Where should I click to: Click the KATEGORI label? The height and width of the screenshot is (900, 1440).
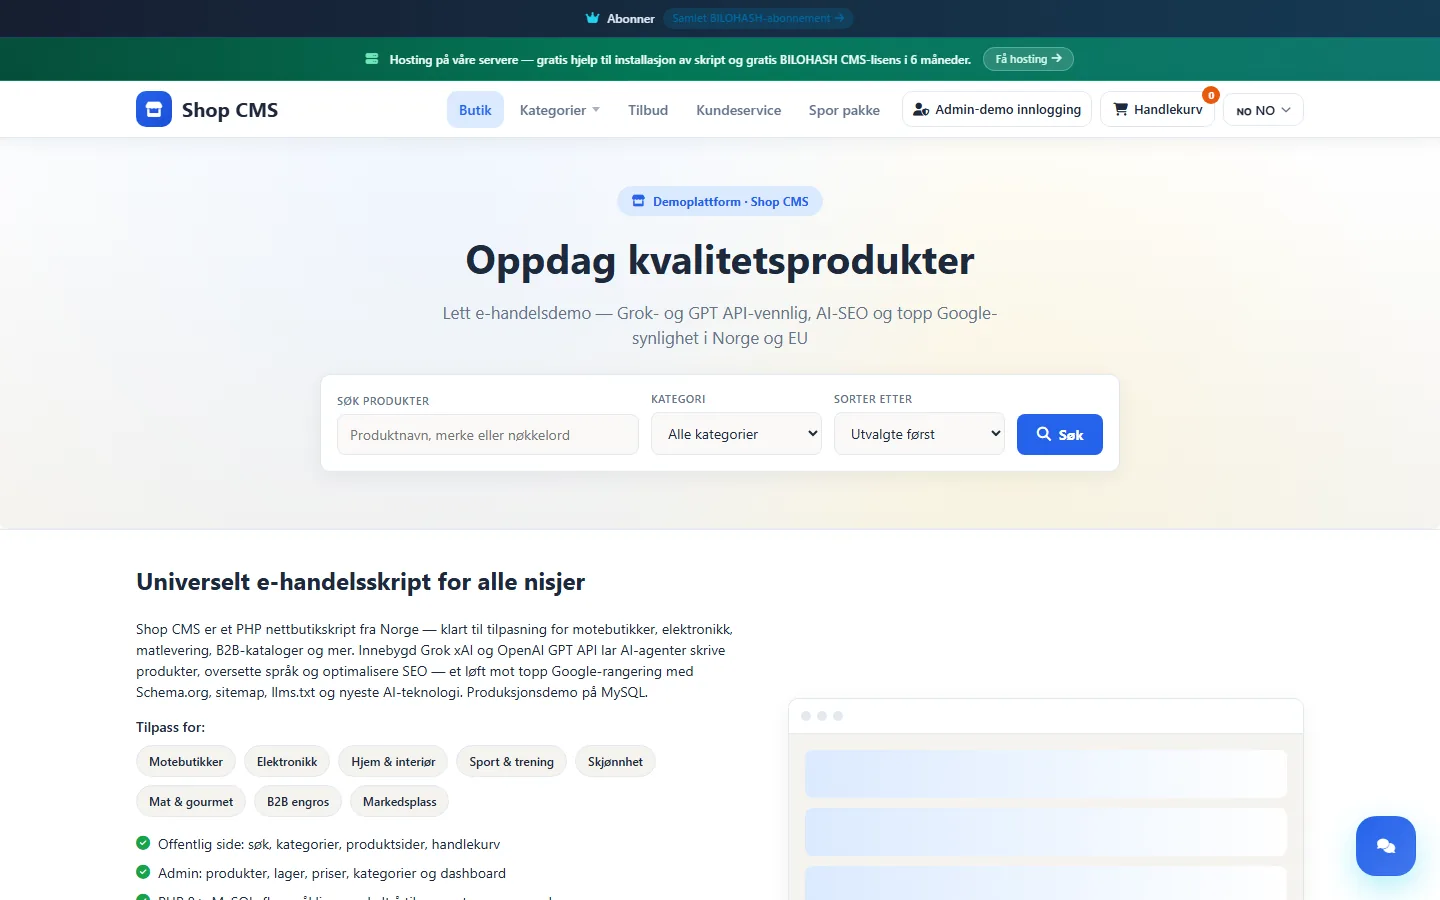(x=678, y=399)
